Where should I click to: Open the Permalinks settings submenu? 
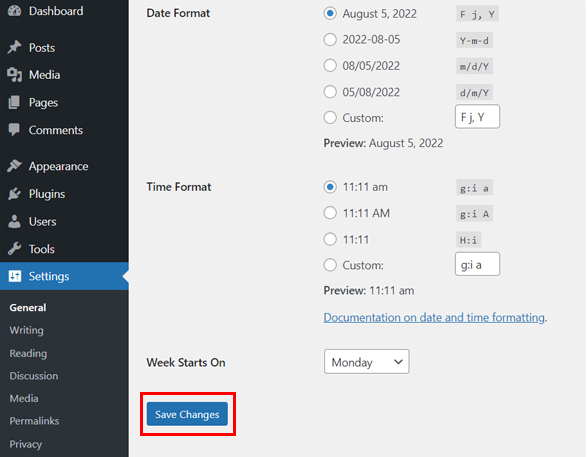click(x=34, y=421)
